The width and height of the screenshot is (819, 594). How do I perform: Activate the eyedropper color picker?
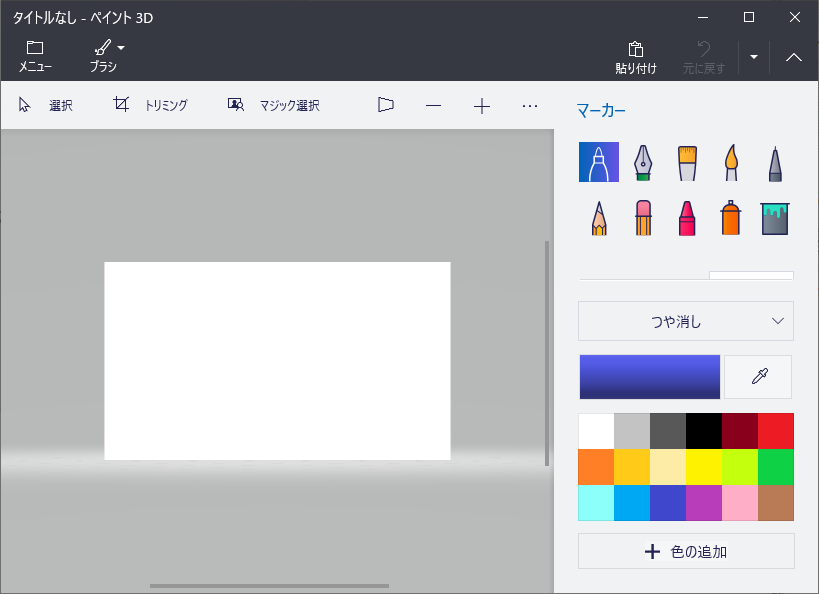pos(758,377)
